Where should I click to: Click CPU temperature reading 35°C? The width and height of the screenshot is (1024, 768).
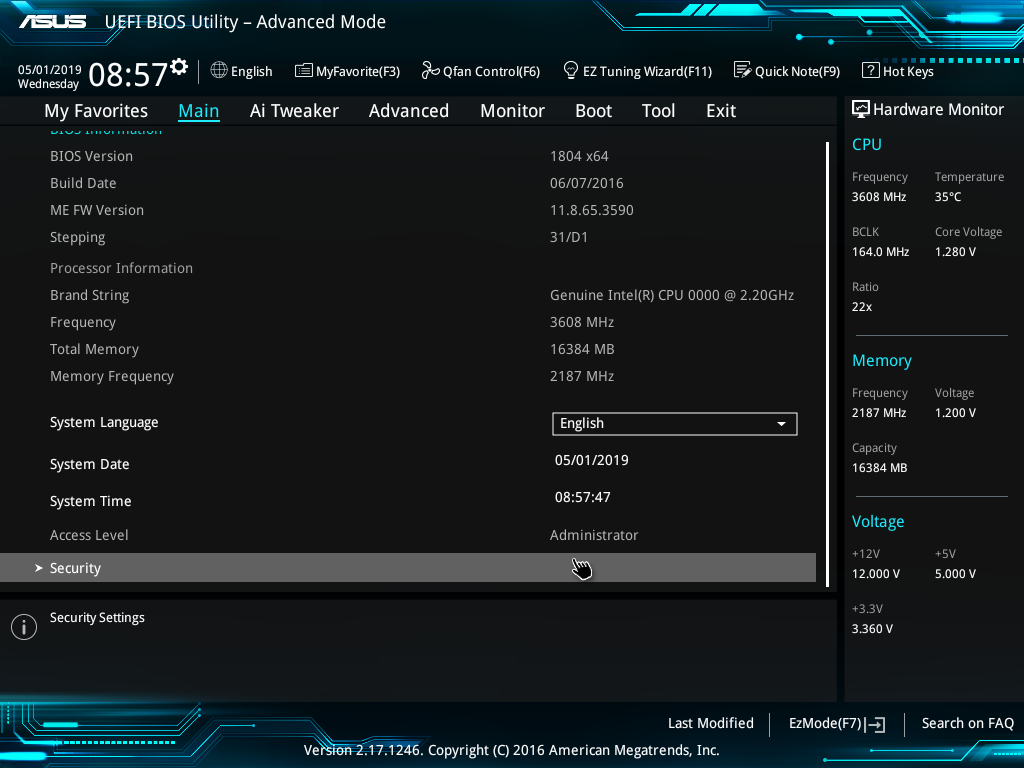948,197
